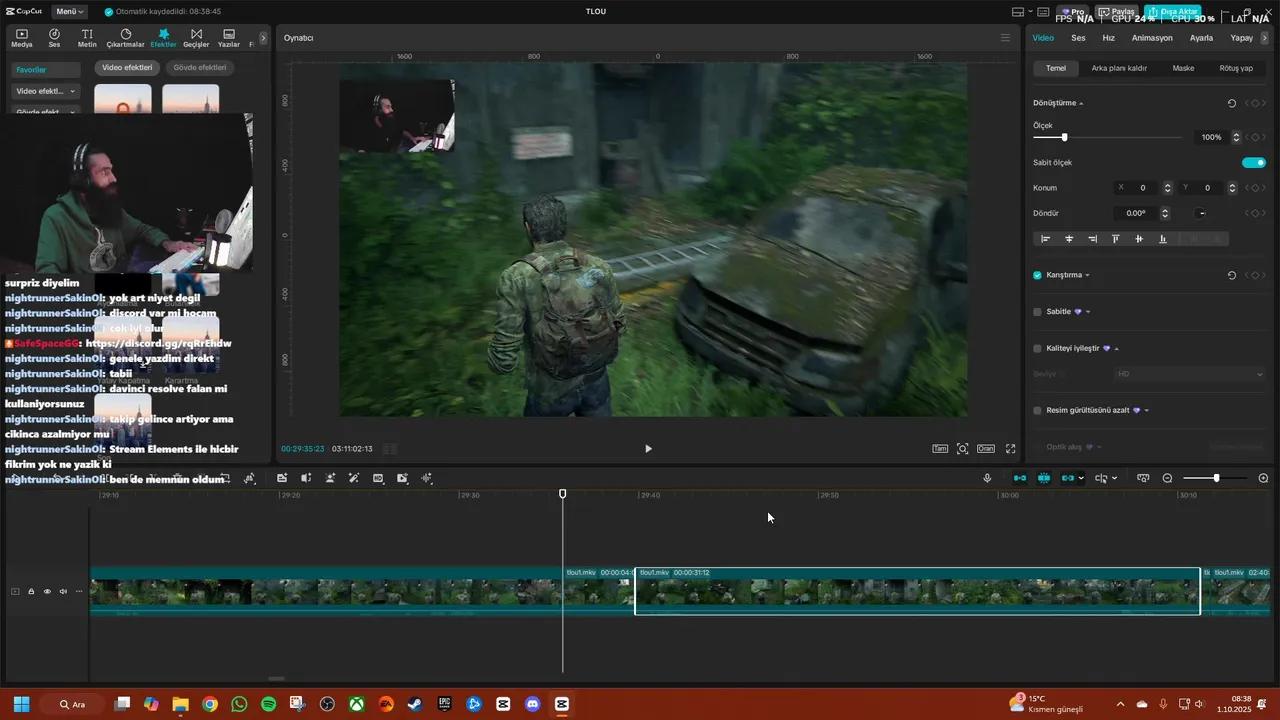Mute the main track audio
The height and width of the screenshot is (720, 1280).
(63, 591)
